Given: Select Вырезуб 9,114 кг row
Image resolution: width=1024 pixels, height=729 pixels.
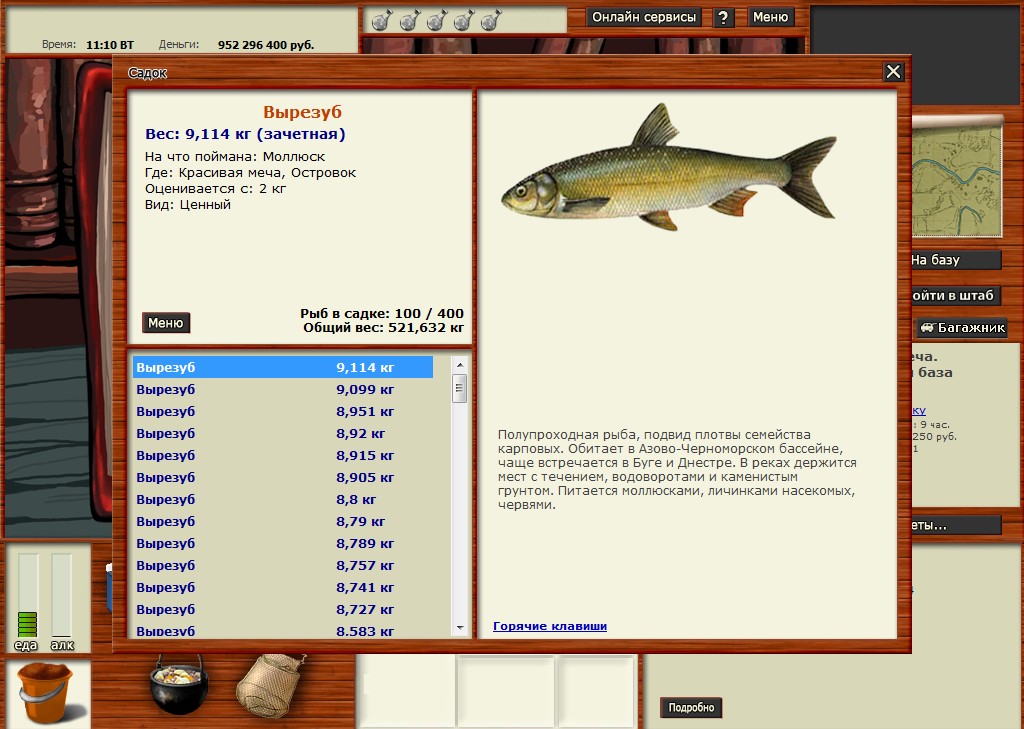Looking at the screenshot, I should click(283, 367).
